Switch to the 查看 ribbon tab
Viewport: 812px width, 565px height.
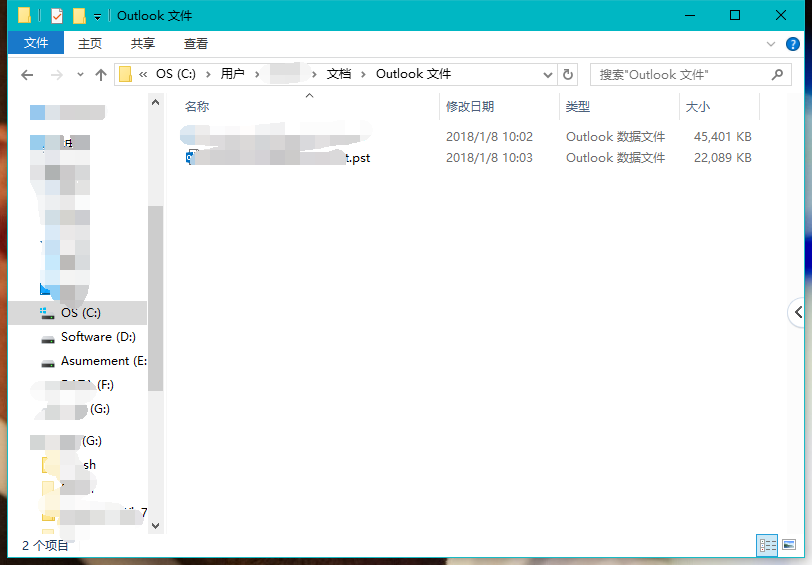click(x=196, y=43)
